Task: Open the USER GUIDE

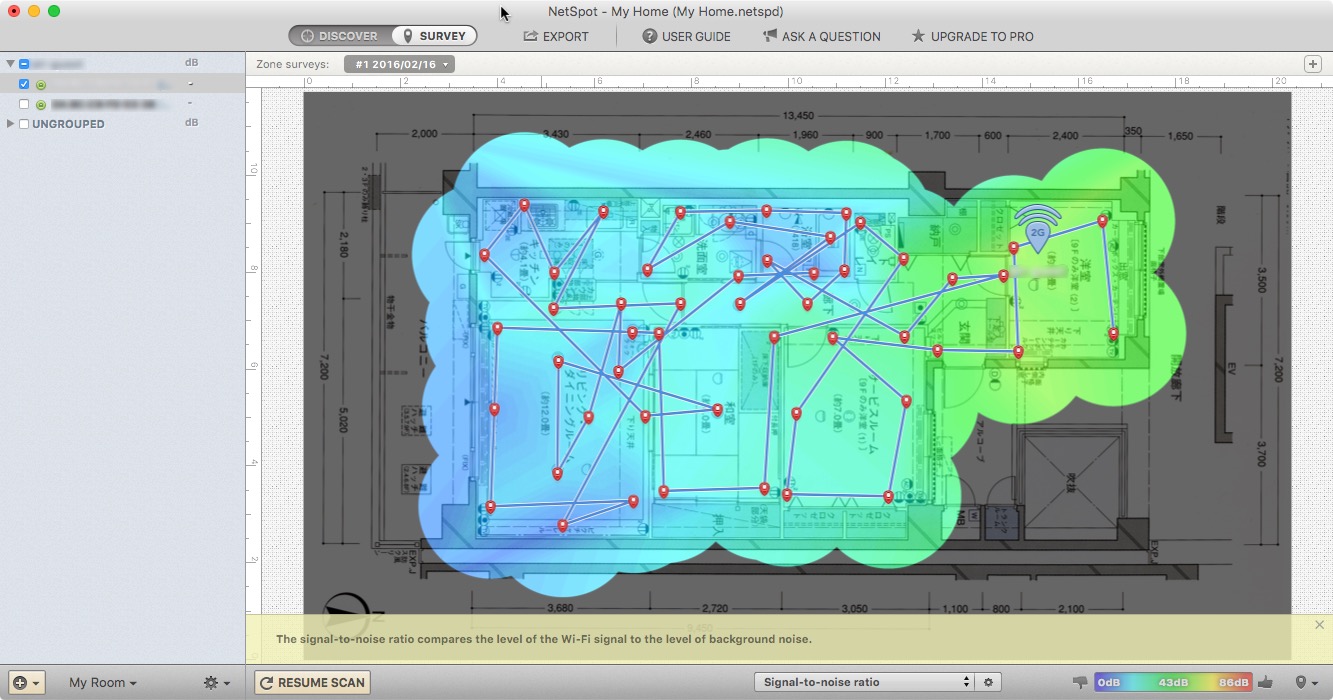Action: [x=686, y=36]
